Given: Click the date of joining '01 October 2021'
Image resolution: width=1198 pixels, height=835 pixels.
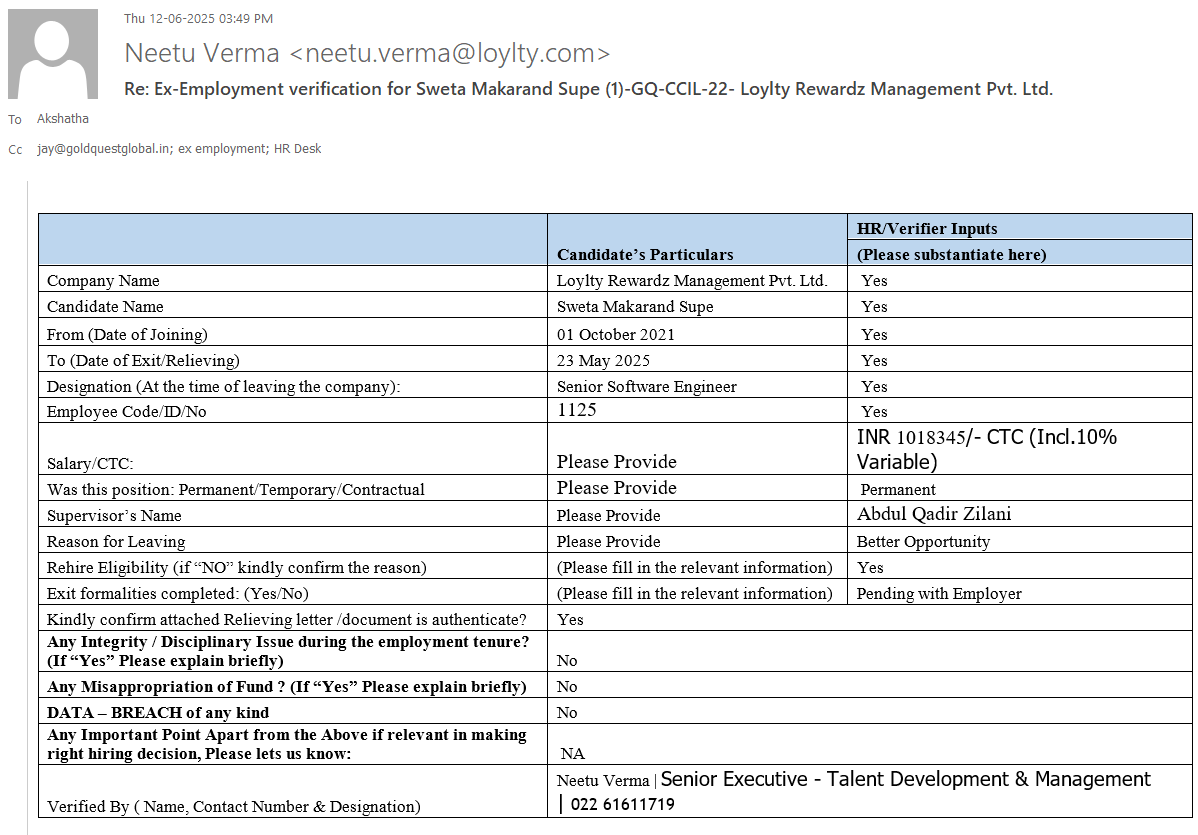Looking at the screenshot, I should [616, 334].
